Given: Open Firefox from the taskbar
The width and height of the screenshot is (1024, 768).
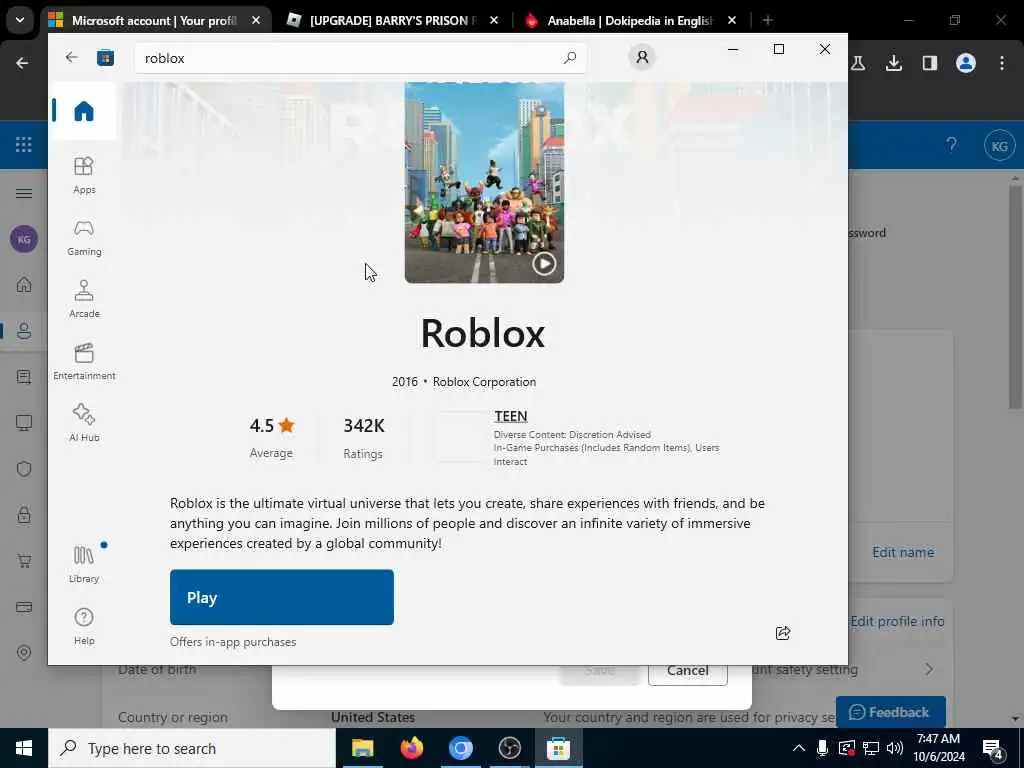Looking at the screenshot, I should [411, 748].
